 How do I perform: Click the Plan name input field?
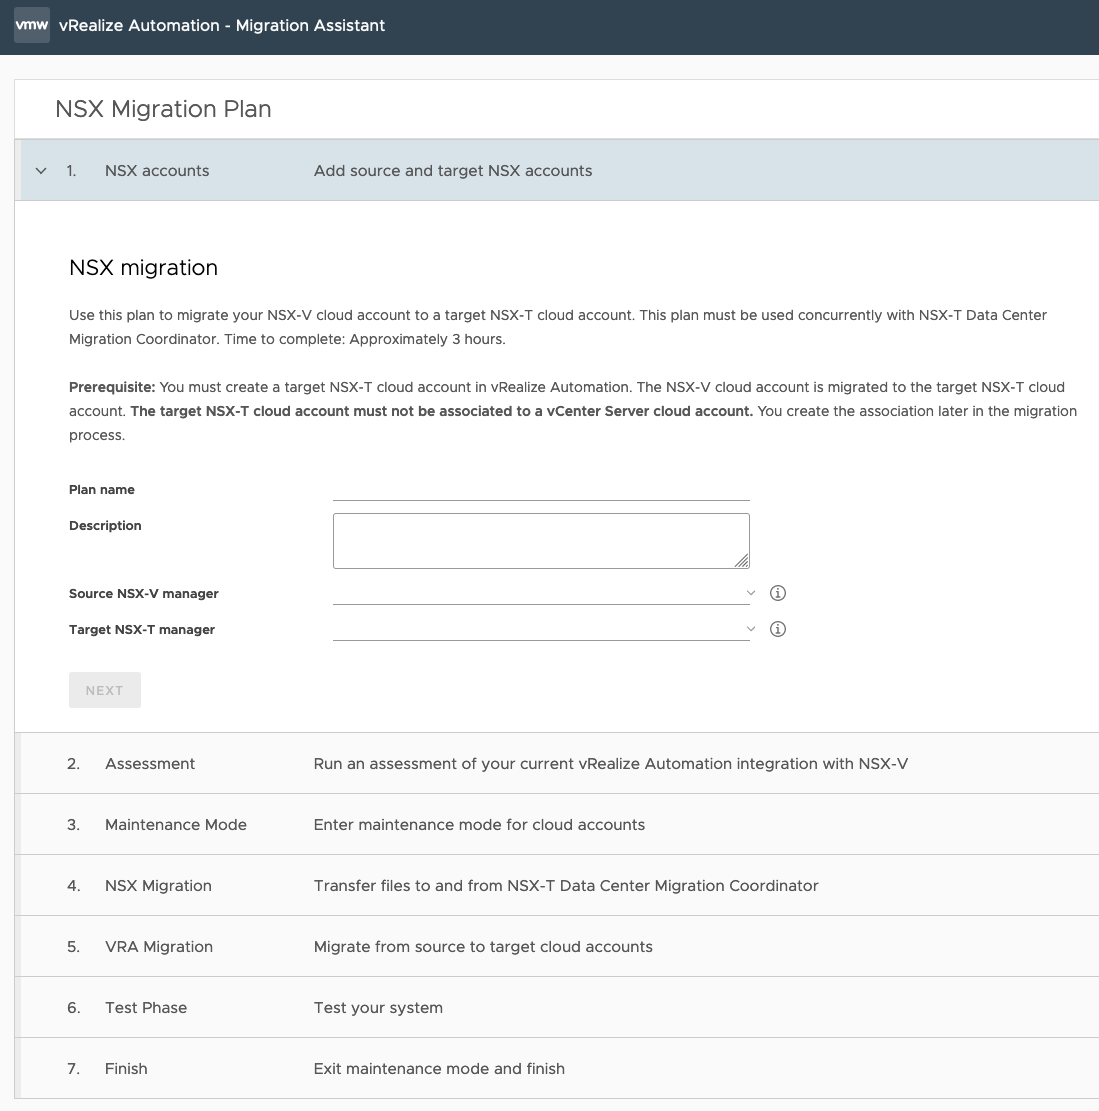541,489
